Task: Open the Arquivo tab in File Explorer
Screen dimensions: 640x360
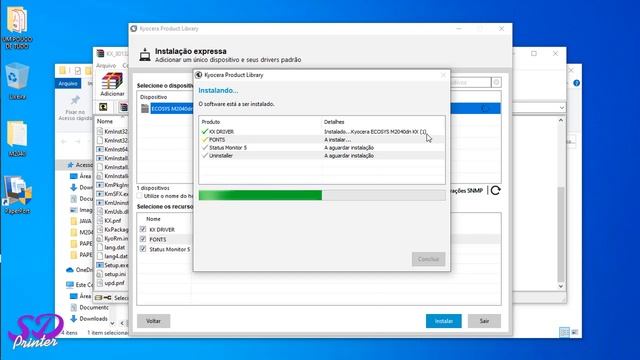Action: (68, 83)
